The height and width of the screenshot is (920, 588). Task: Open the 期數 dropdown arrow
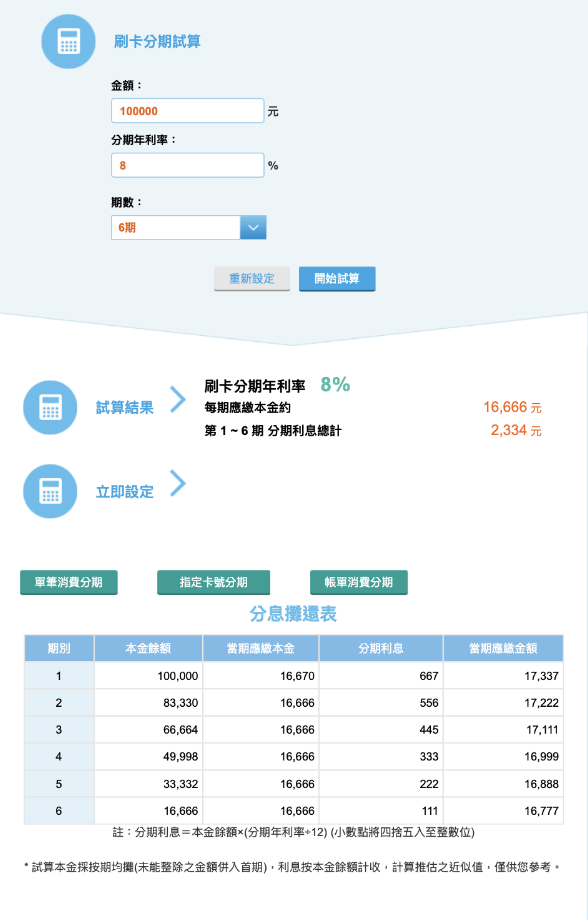tap(253, 228)
